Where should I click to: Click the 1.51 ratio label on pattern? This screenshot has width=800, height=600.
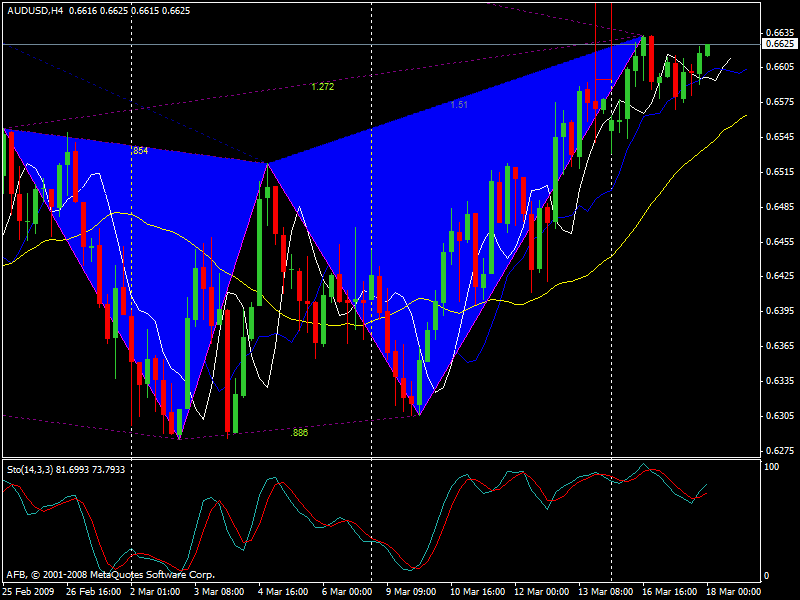(x=458, y=105)
